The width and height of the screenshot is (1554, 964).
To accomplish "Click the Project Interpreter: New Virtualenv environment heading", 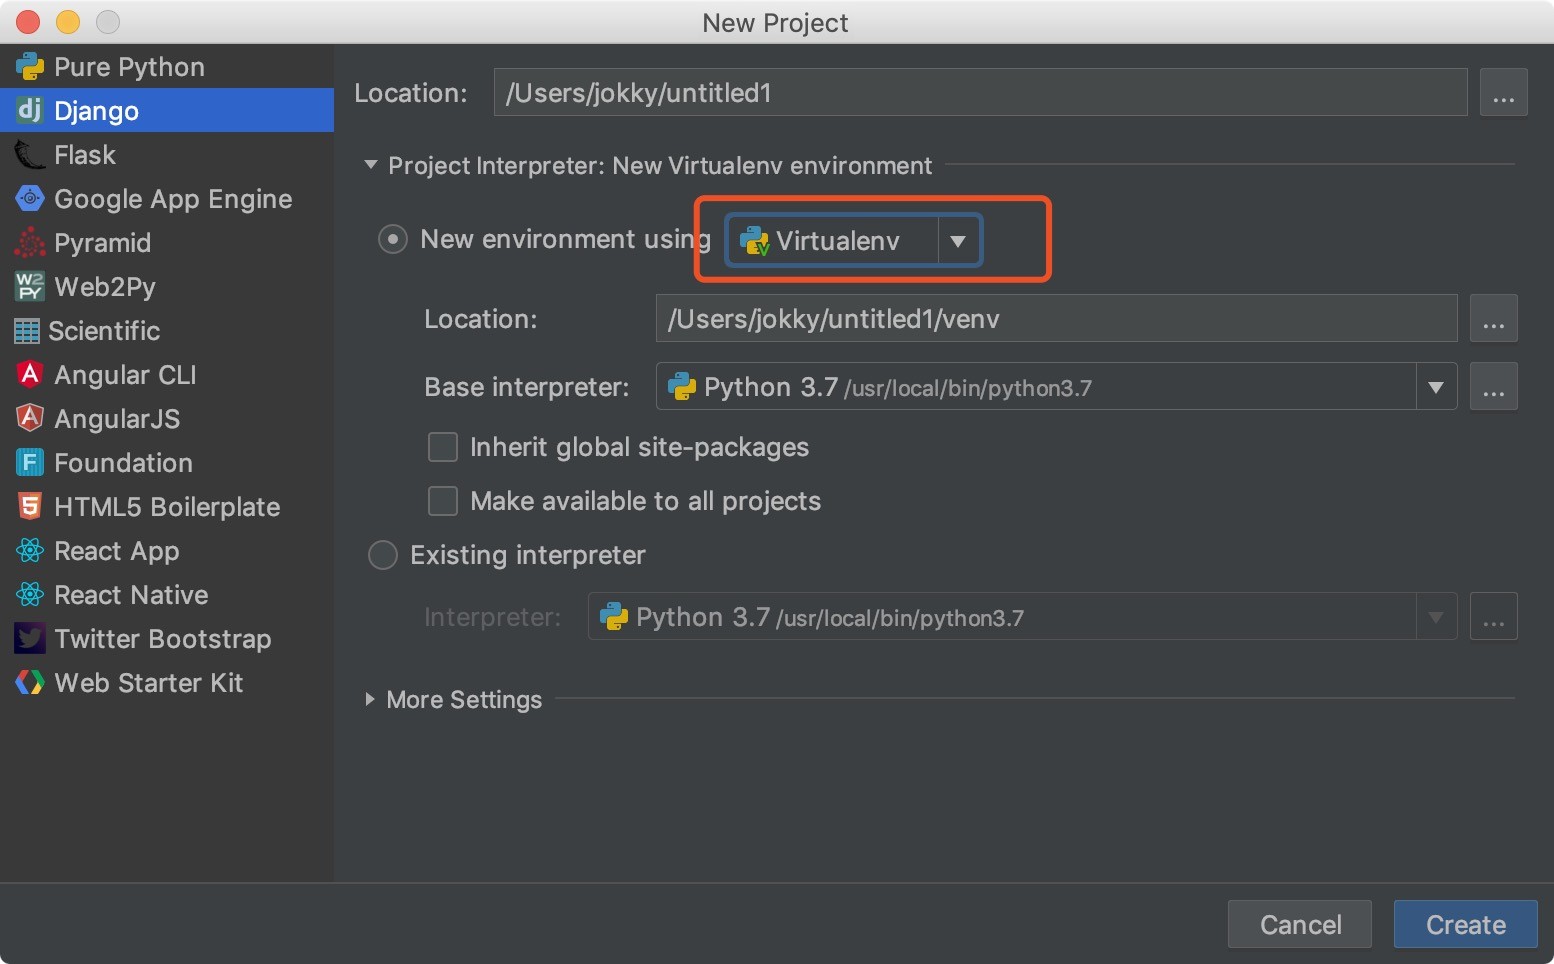I will [660, 165].
